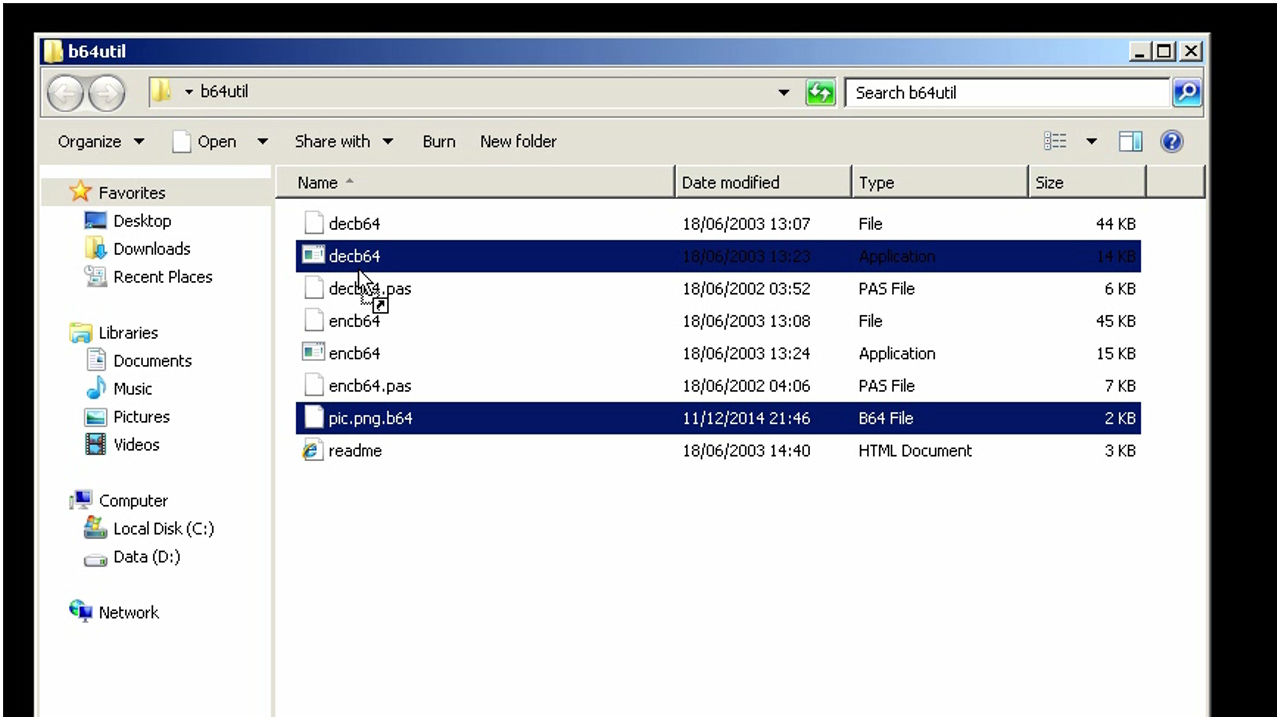Click the Favorites star icon
The image size is (1280, 720).
(x=81, y=192)
